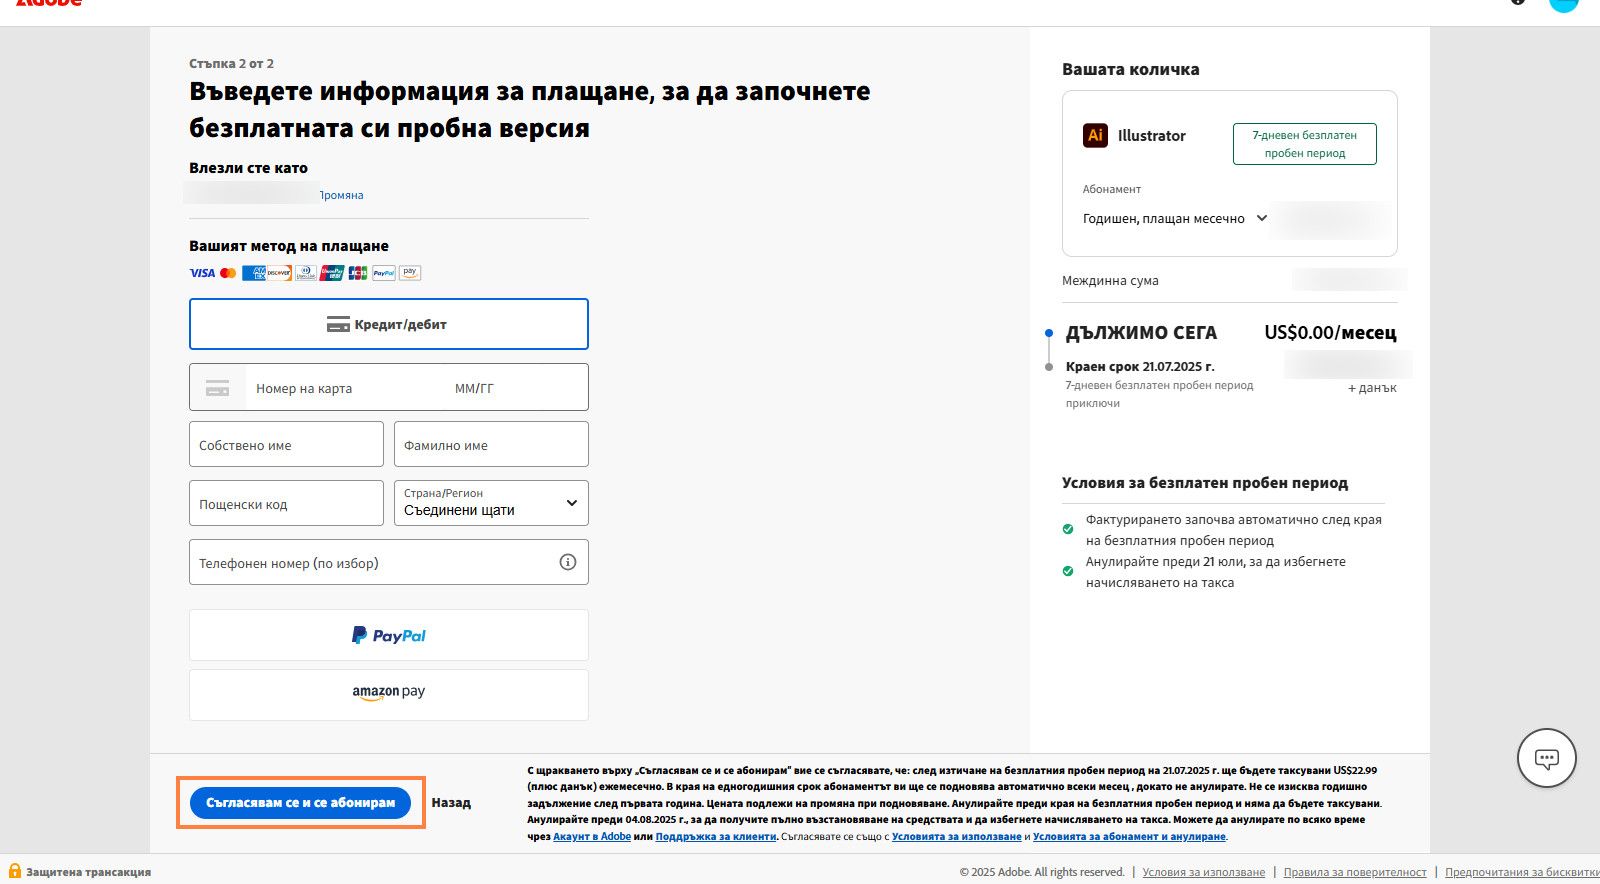This screenshot has height=884, width=1600.
Task: Choose PayPal as the payment method
Action: pyautogui.click(x=389, y=635)
